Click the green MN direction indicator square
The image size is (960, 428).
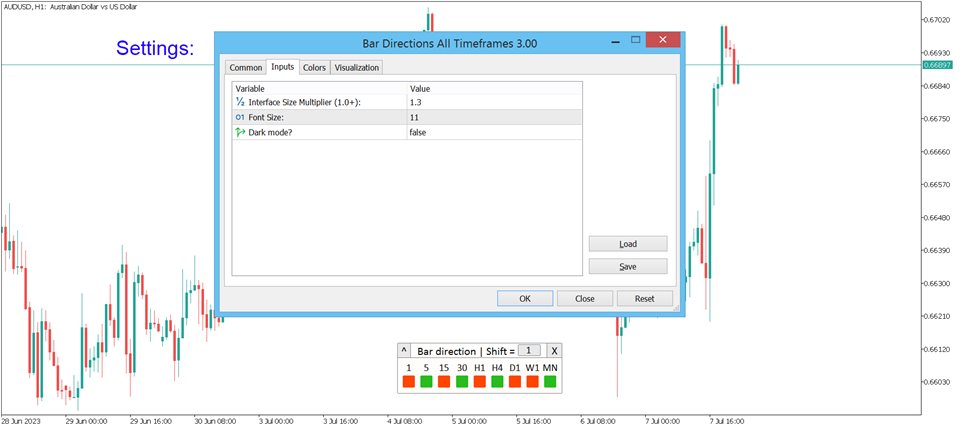tap(550, 382)
